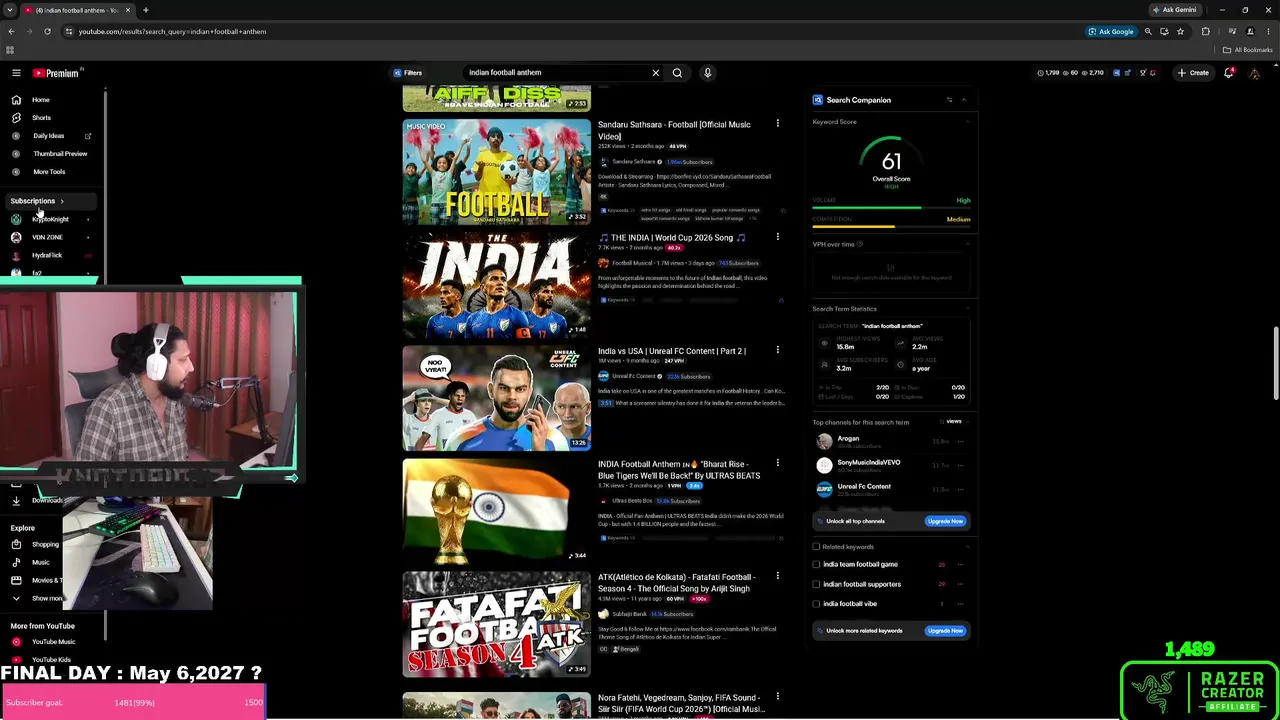Screen dimensions: 1280x720
Task: Collapse the VPH over time section
Action: coord(967,244)
